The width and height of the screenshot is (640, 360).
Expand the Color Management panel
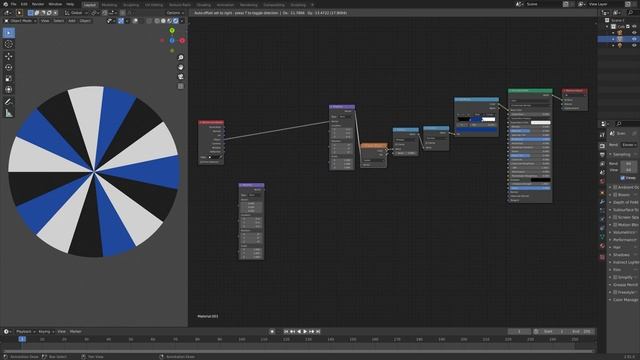tap(624, 300)
